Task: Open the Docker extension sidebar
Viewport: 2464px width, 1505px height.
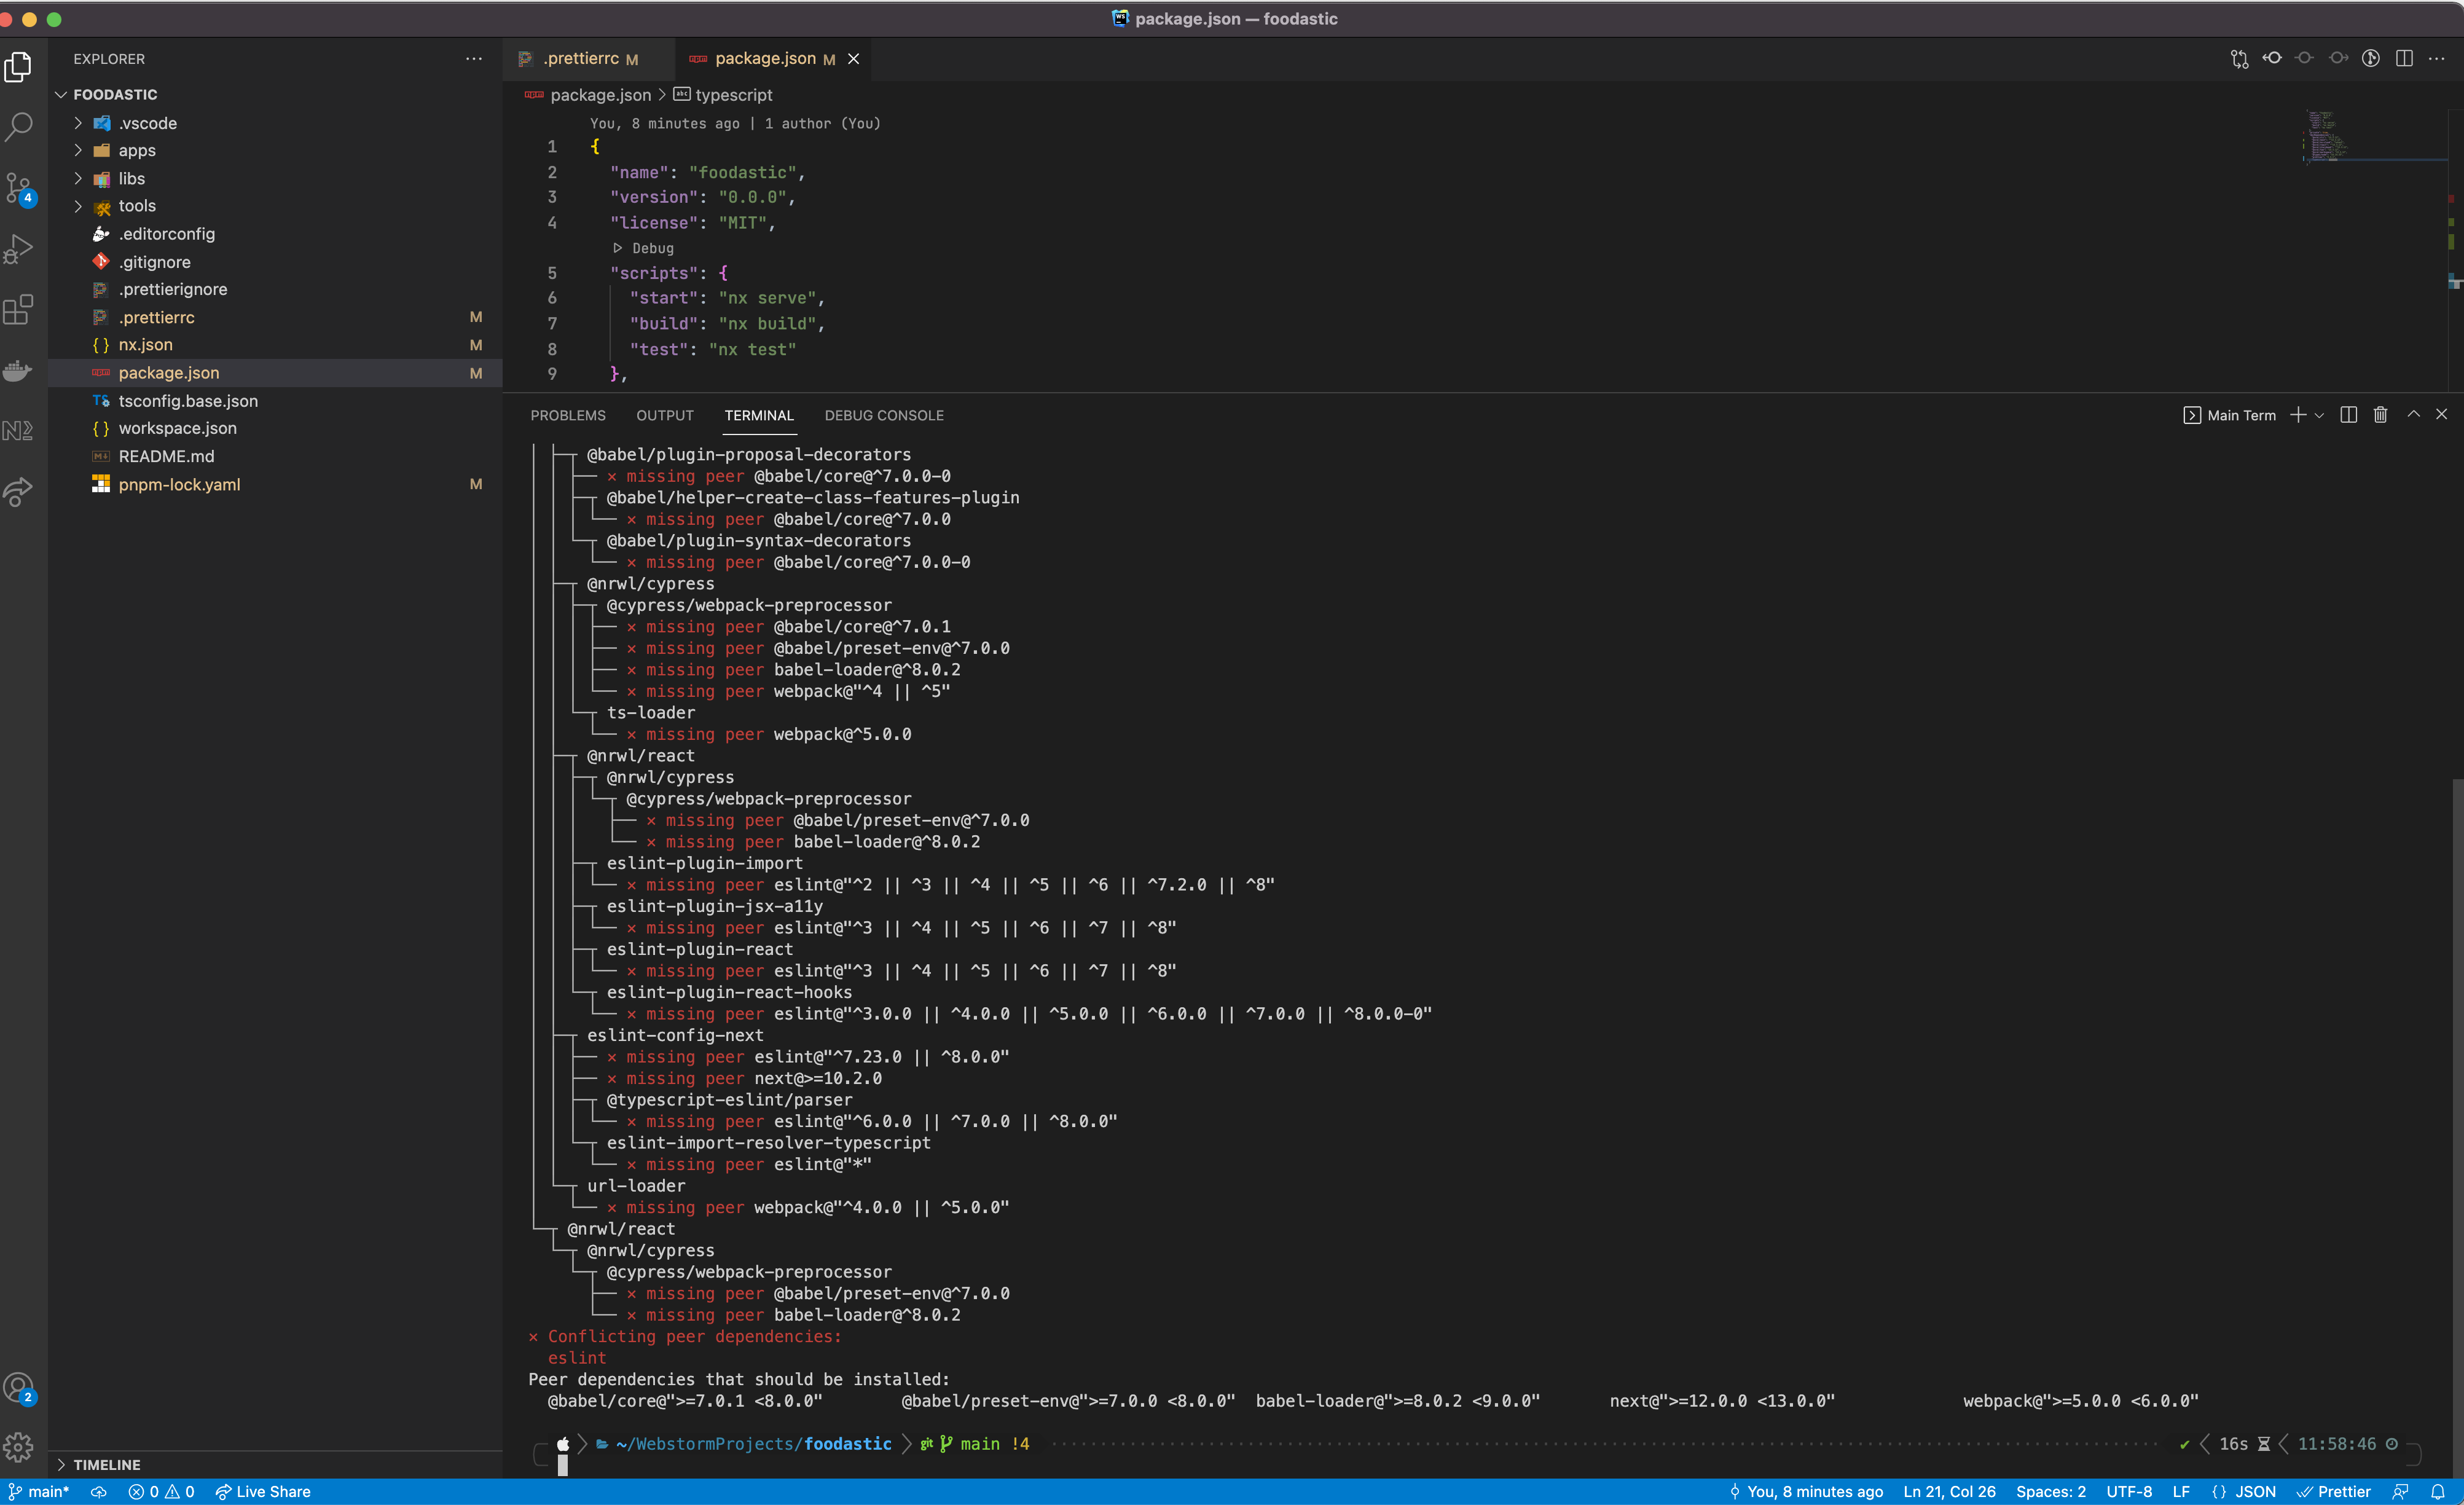Action: tap(20, 371)
